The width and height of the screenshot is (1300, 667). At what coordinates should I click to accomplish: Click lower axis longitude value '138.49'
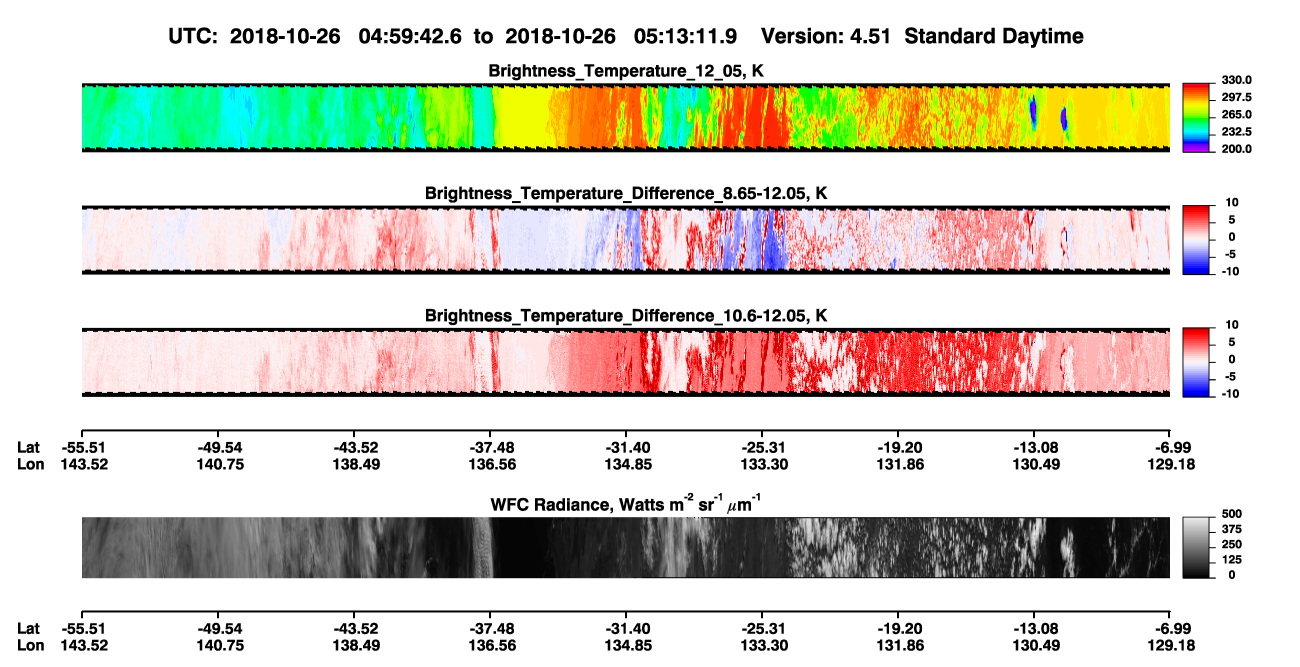tap(354, 646)
